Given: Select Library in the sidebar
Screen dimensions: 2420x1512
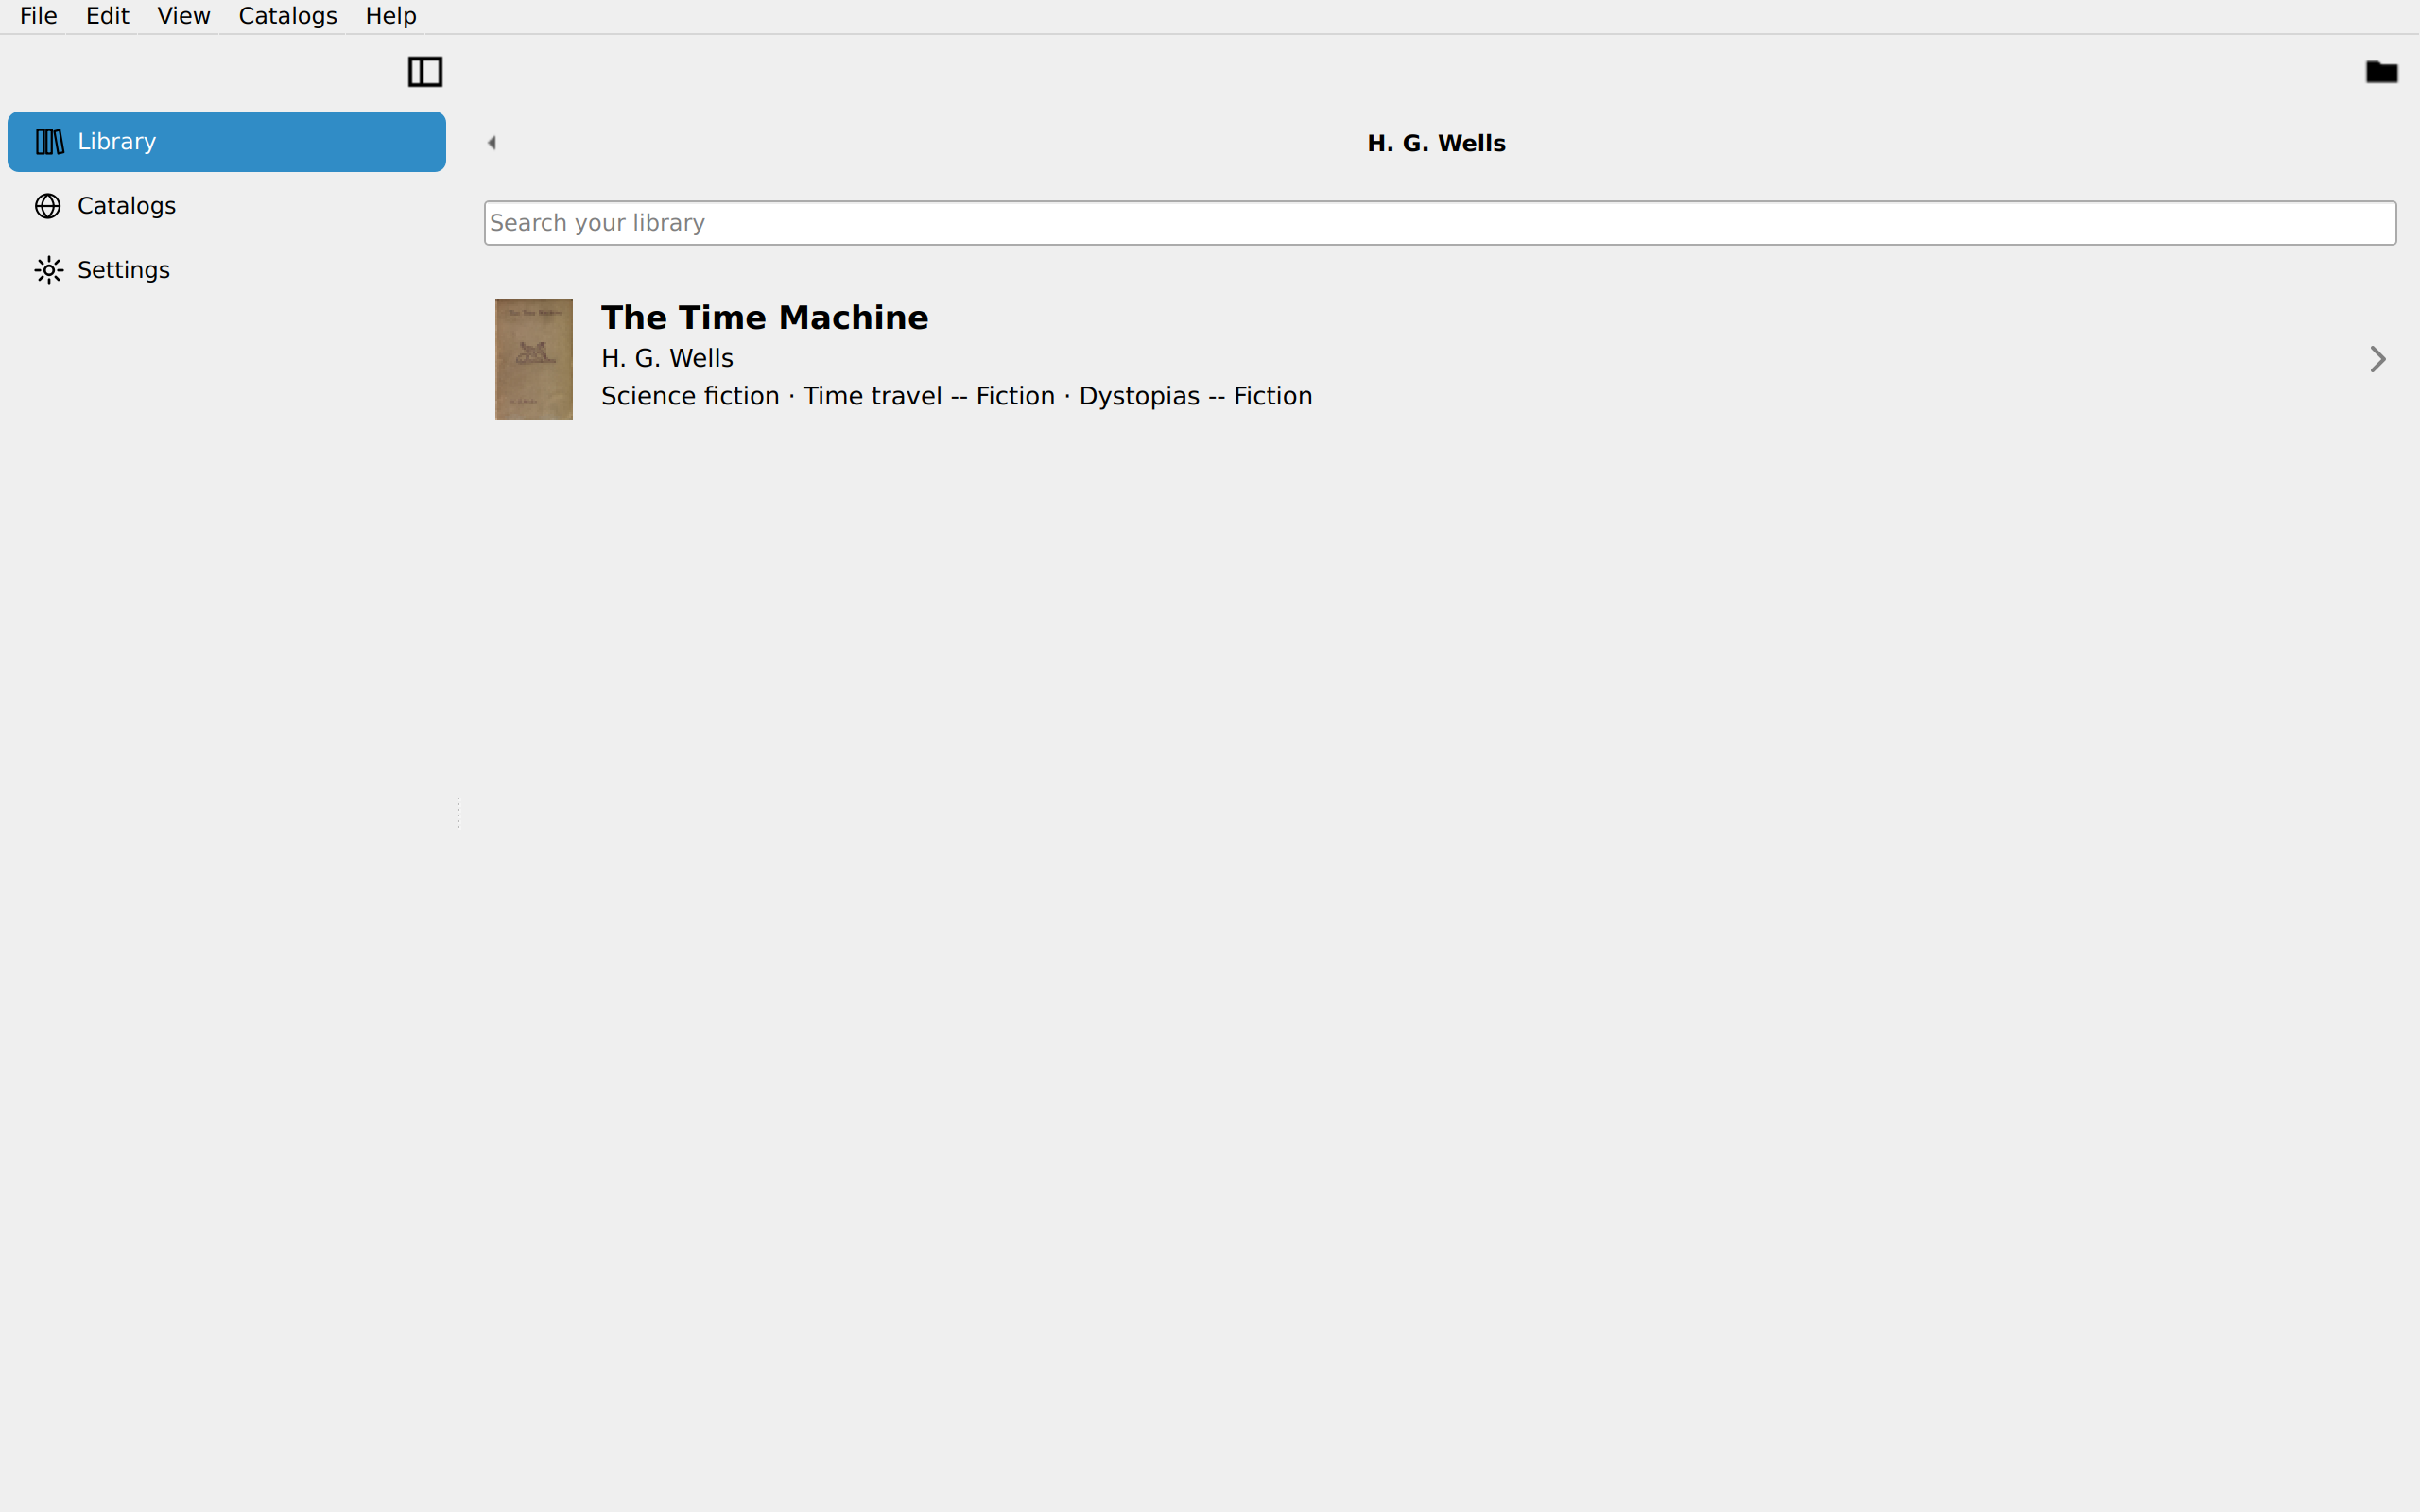Looking at the screenshot, I should pyautogui.click(x=227, y=142).
